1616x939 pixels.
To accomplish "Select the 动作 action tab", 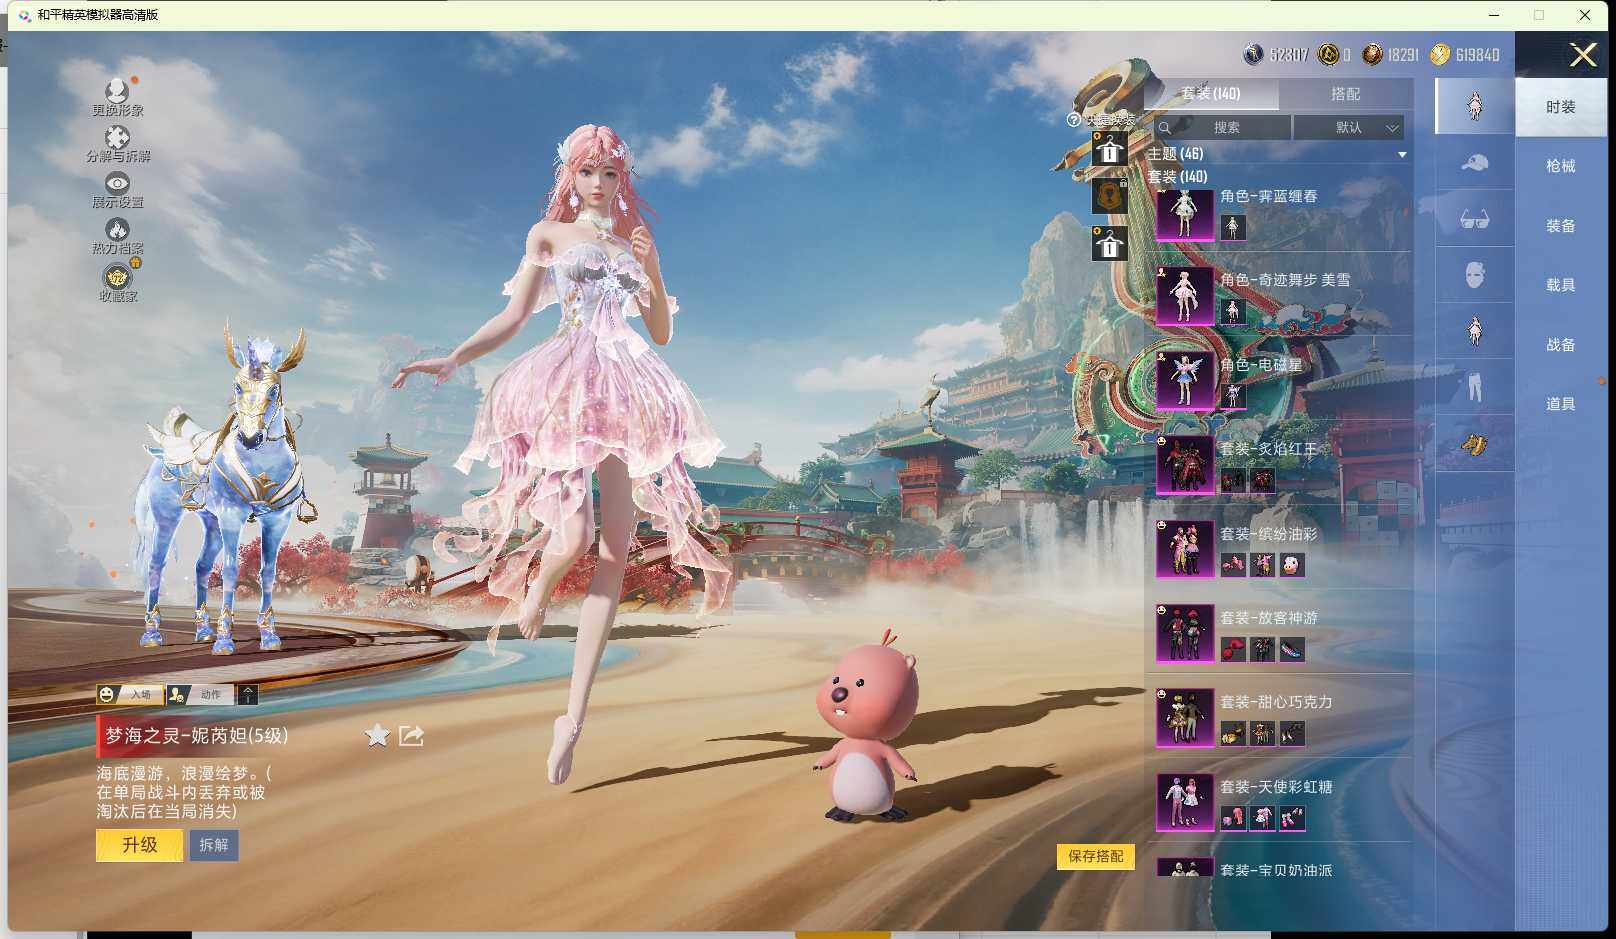I will tap(200, 694).
